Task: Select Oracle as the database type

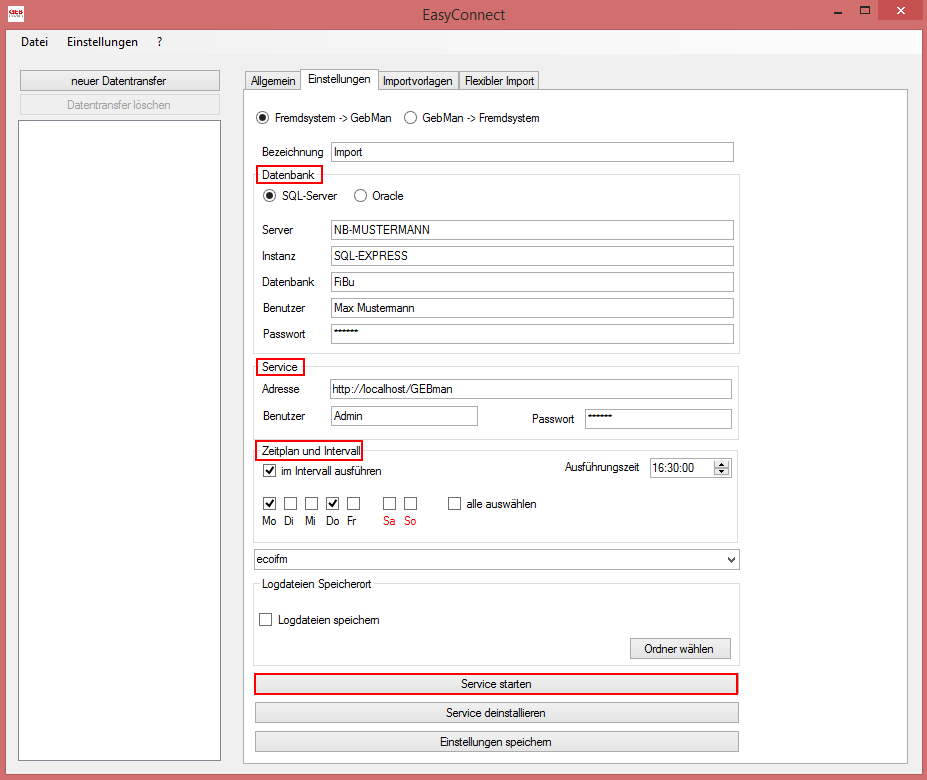Action: click(359, 195)
